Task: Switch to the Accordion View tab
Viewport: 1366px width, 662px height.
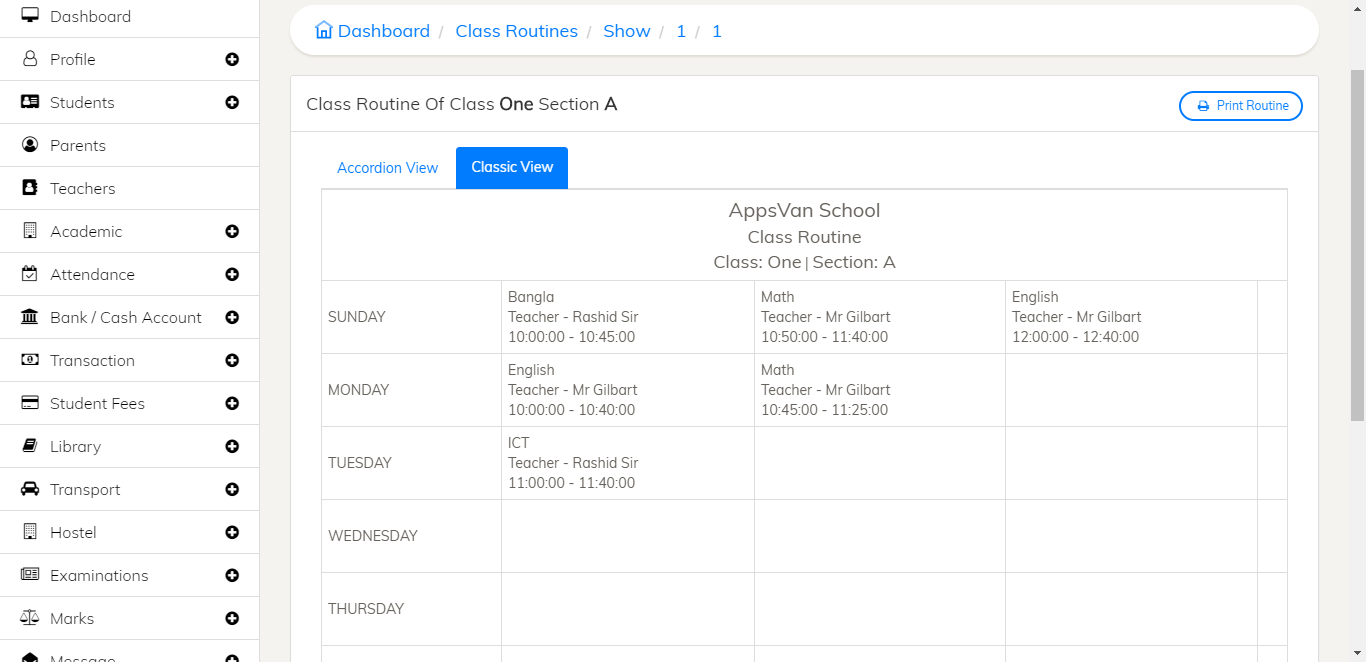Action: click(x=387, y=168)
